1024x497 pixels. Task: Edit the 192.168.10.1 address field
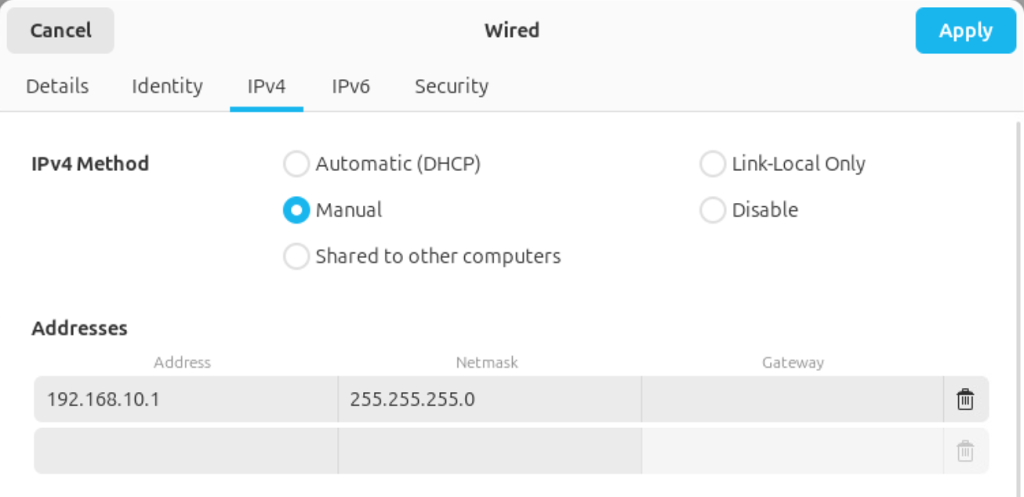click(186, 400)
